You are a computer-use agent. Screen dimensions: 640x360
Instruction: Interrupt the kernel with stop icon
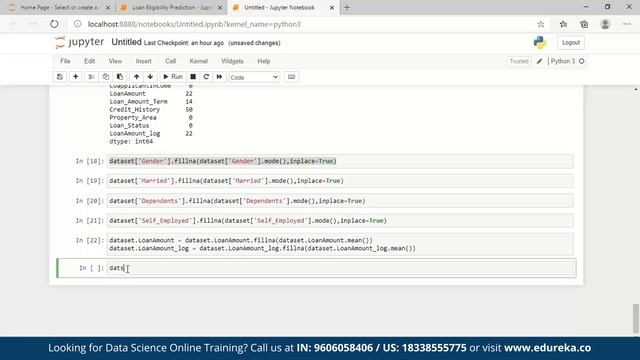tap(193, 77)
